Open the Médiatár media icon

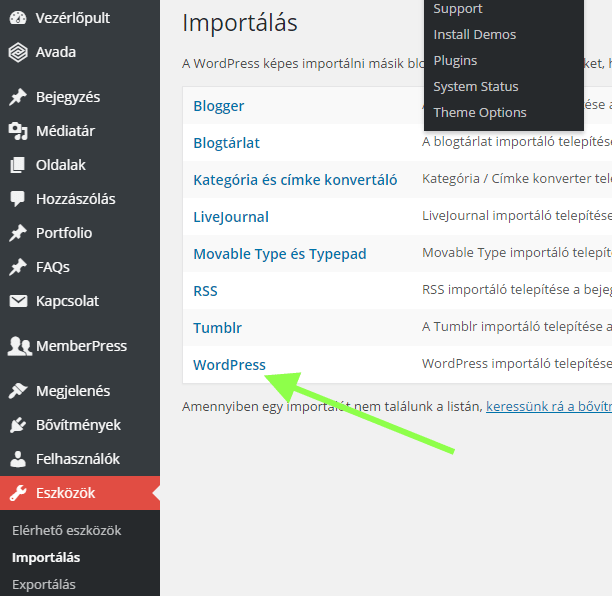pos(18,131)
